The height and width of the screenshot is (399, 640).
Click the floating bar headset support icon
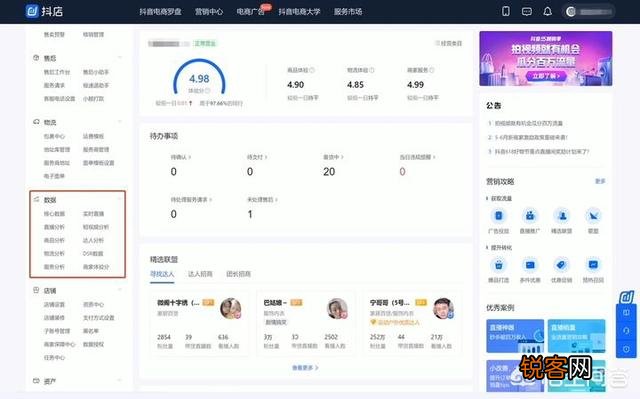(626, 331)
